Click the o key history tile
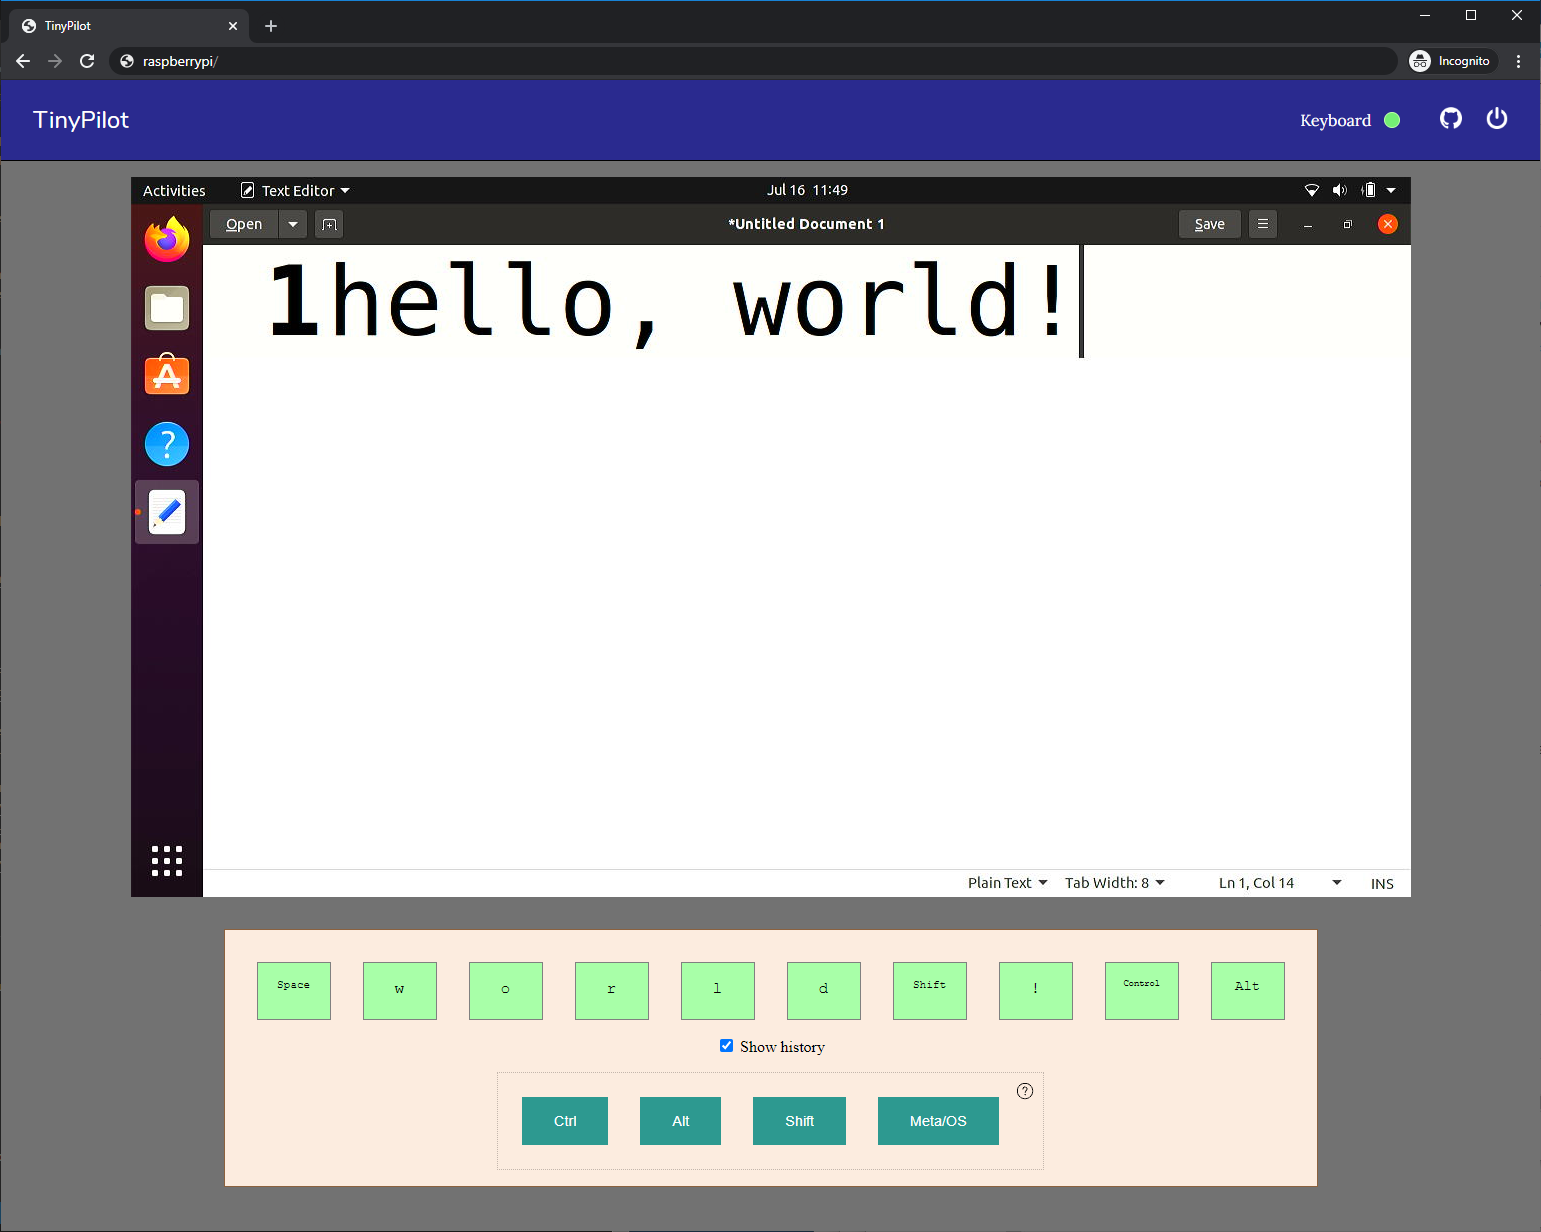Viewport: 1541px width, 1232px height. [x=506, y=991]
